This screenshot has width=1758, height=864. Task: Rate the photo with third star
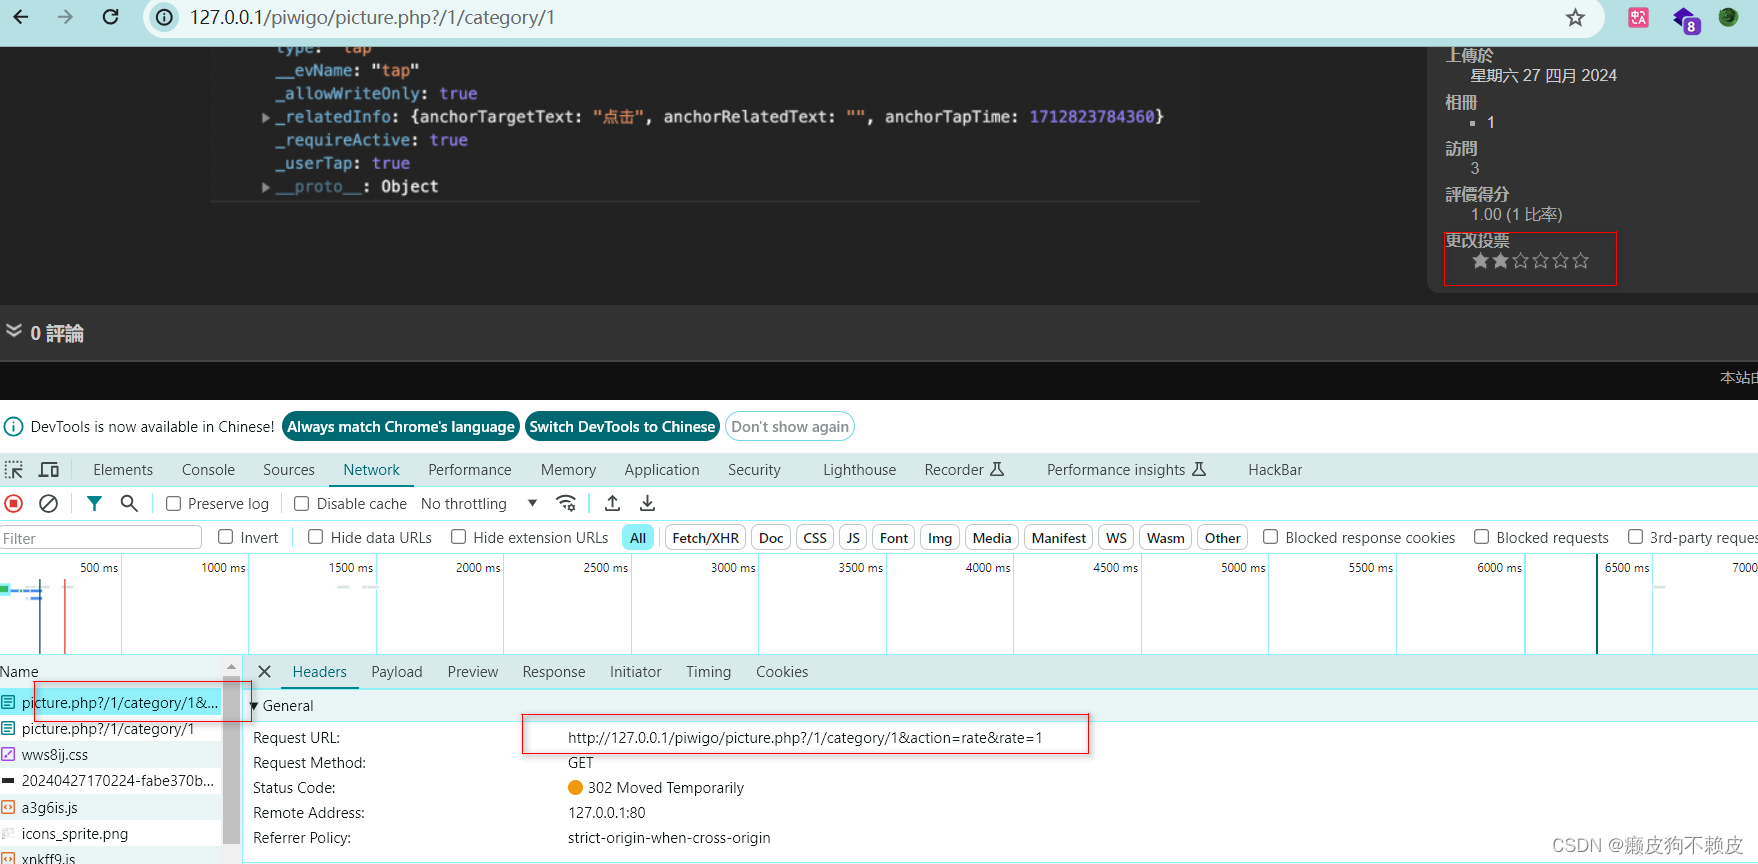coord(1520,261)
